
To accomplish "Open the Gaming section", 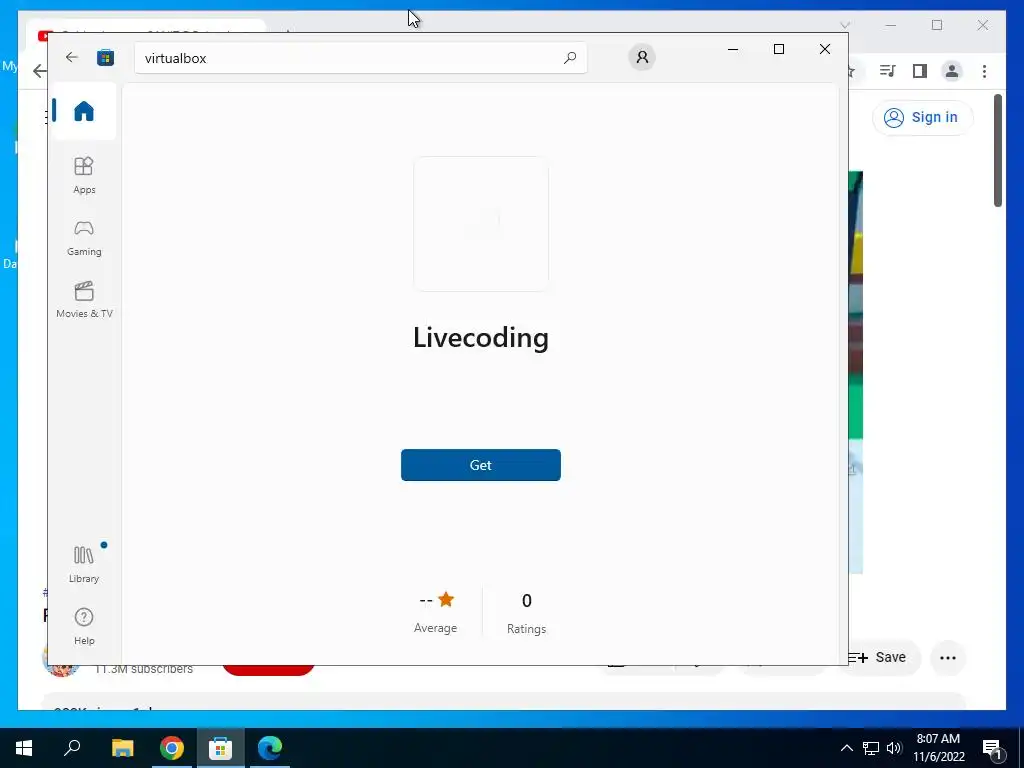I will [84, 238].
